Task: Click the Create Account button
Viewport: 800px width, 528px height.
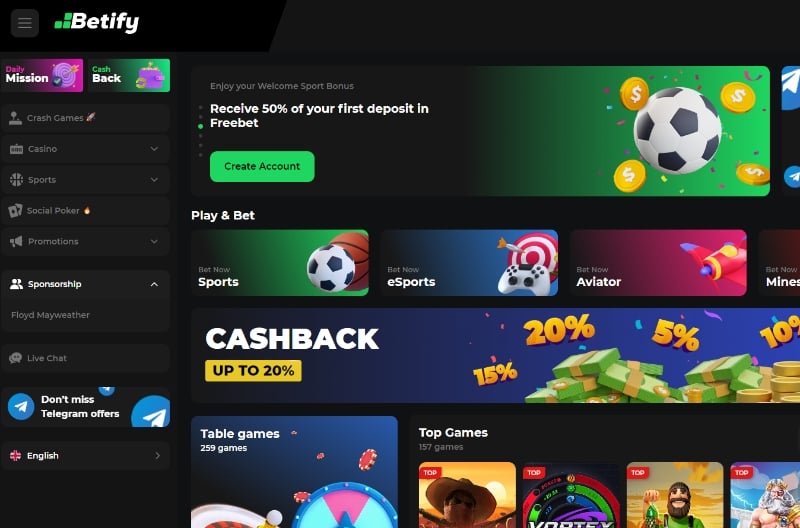Action: click(262, 166)
